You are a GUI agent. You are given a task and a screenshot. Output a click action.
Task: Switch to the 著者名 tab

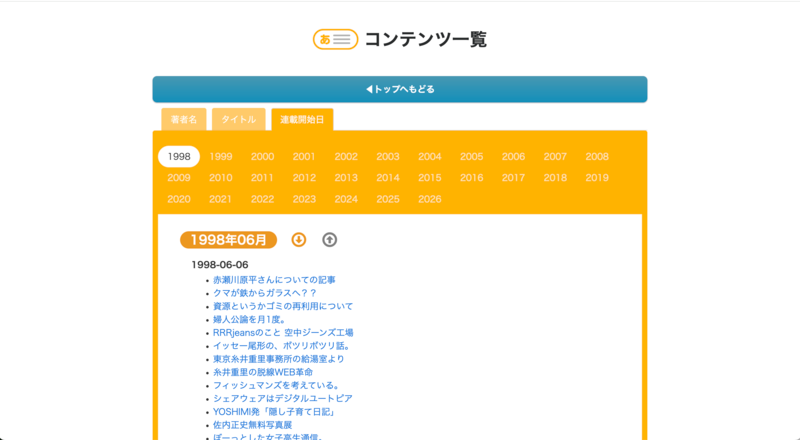[183, 120]
